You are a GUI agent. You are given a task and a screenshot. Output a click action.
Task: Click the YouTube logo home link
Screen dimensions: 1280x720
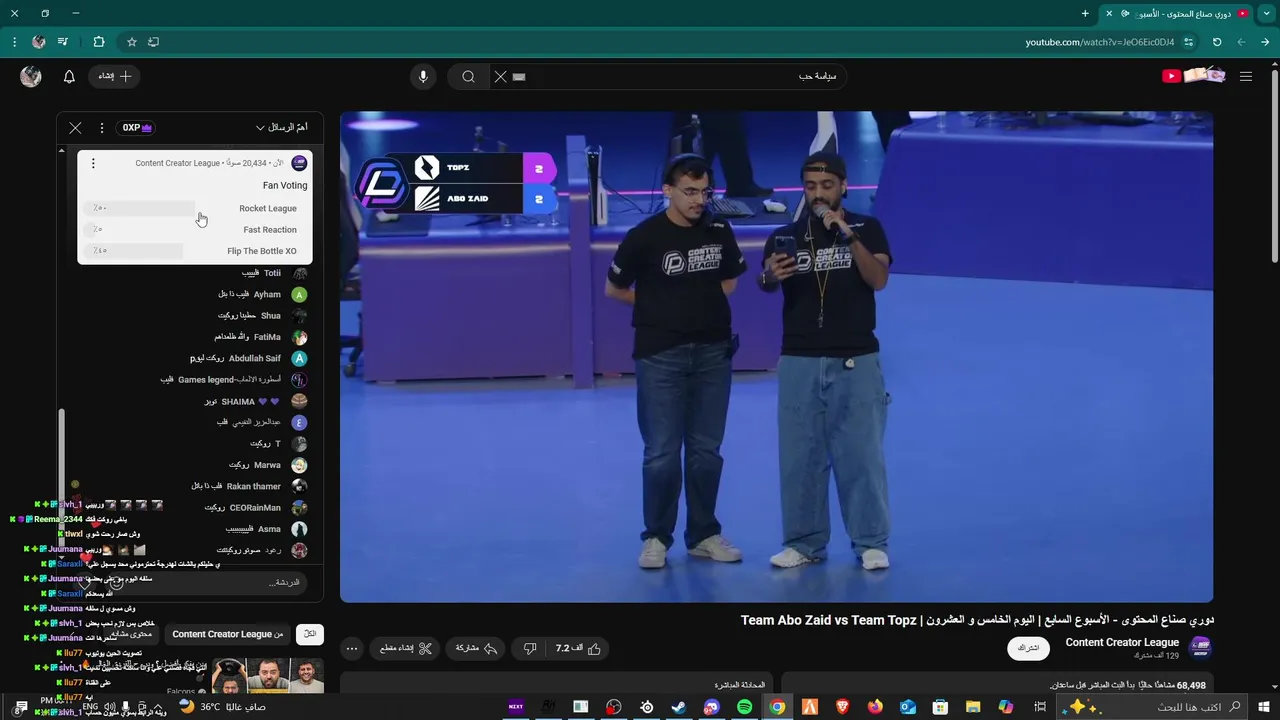click(x=1194, y=76)
